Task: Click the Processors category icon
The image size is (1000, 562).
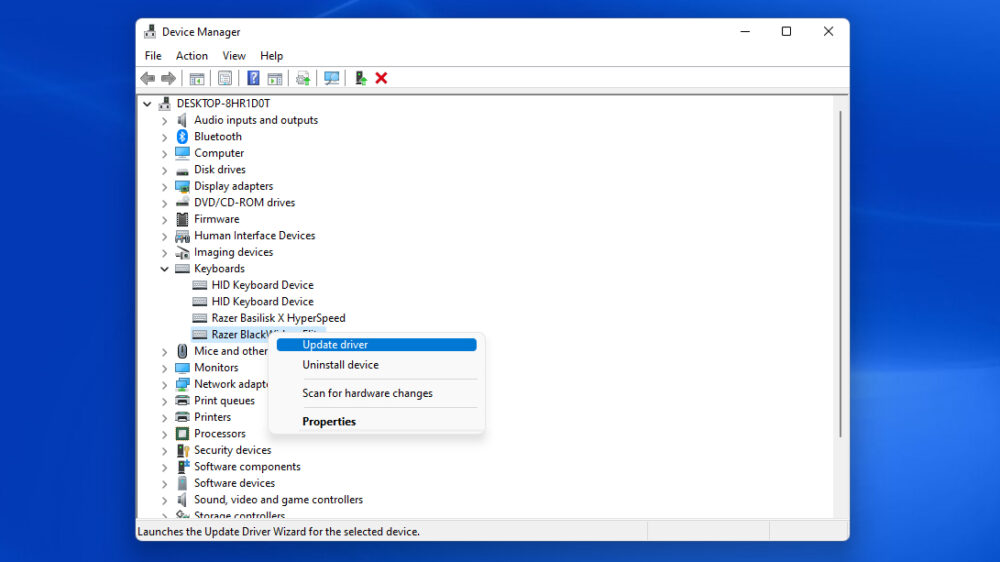Action: tap(182, 434)
